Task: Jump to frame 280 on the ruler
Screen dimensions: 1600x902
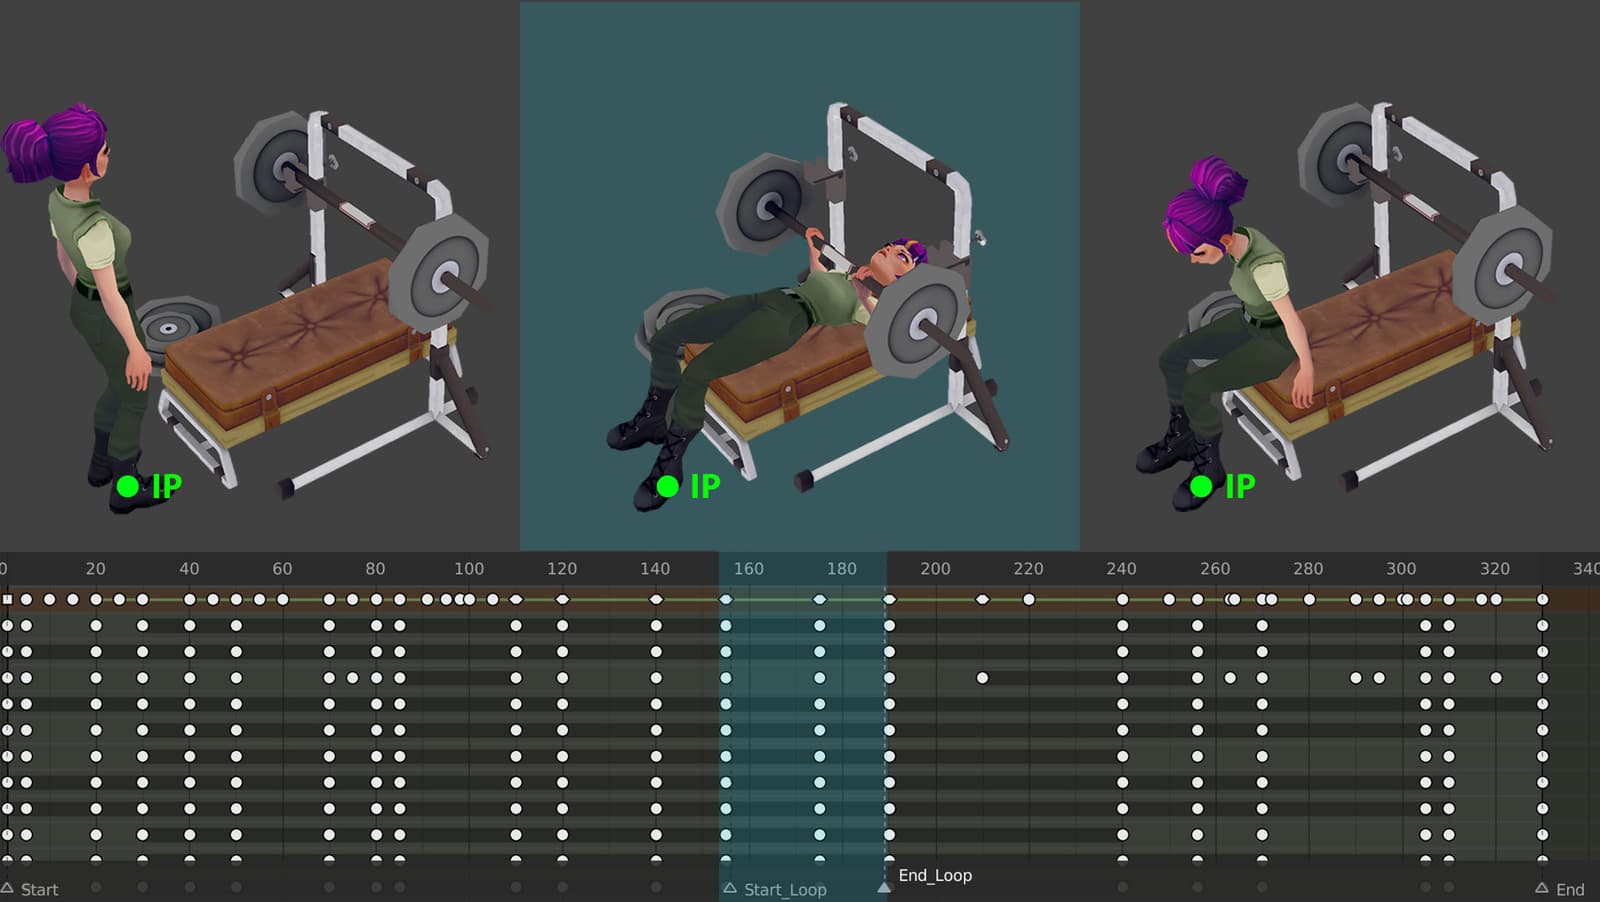Action: [1308, 568]
